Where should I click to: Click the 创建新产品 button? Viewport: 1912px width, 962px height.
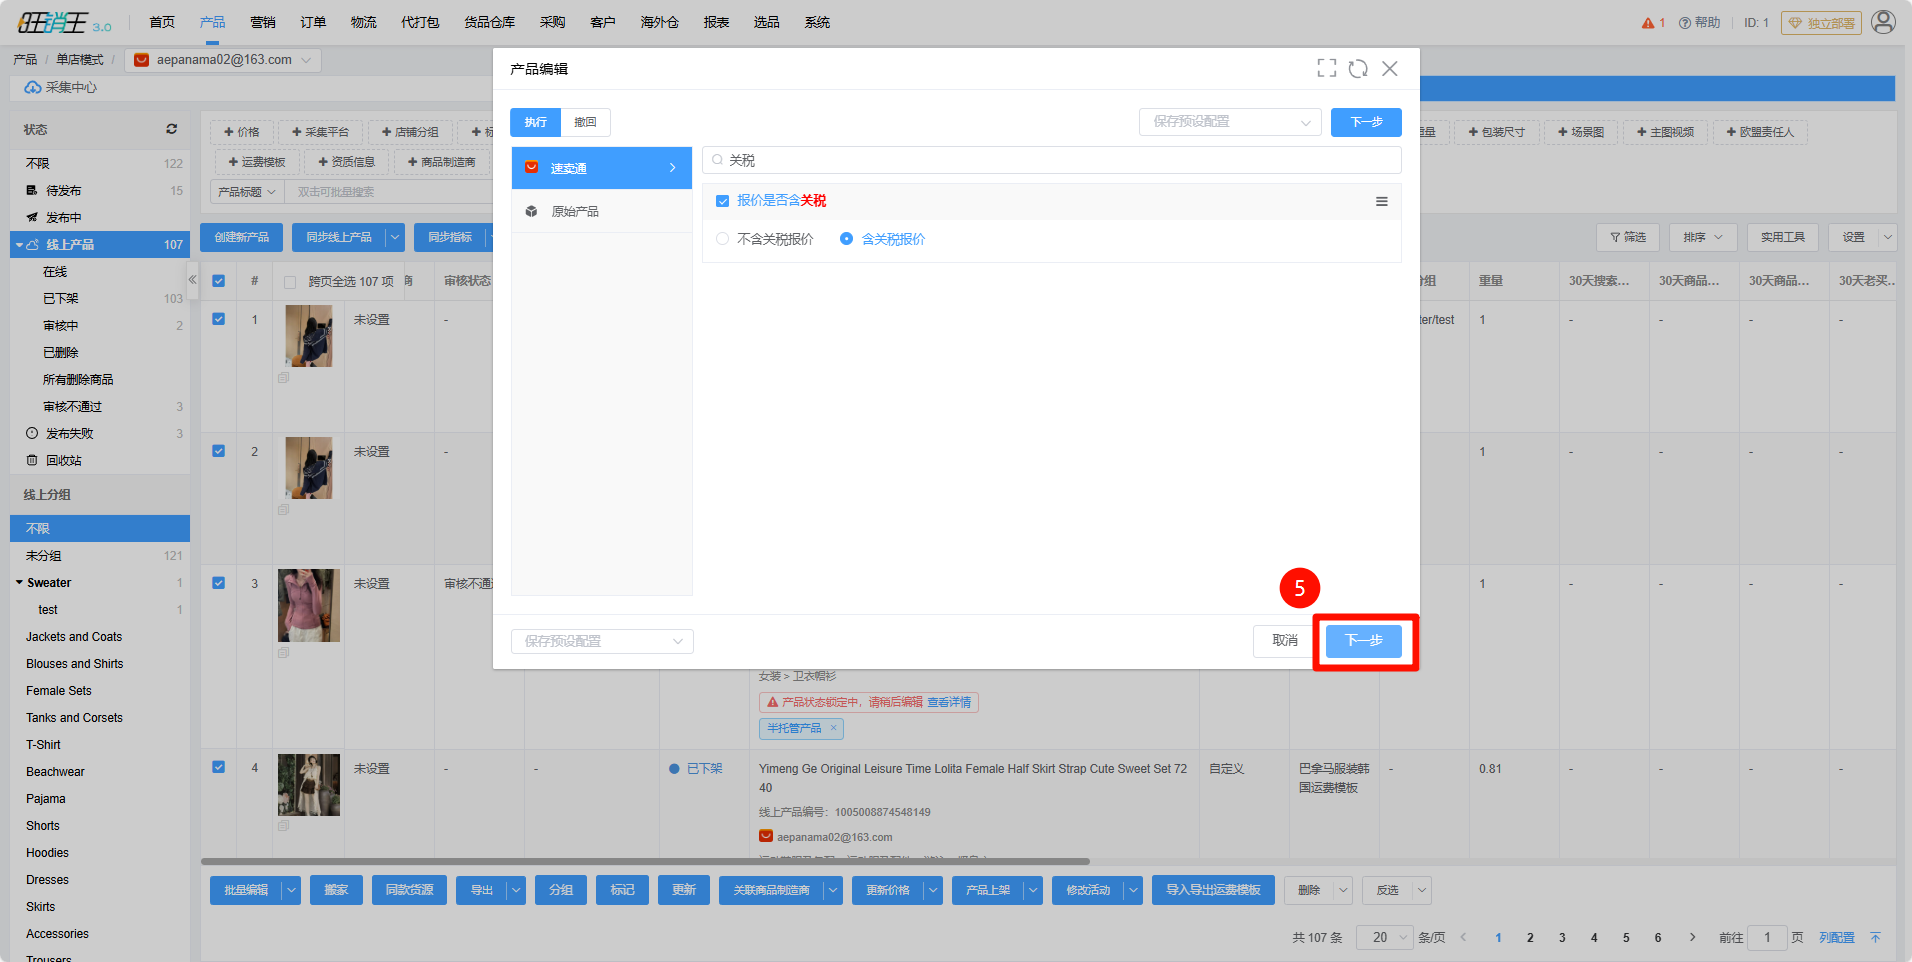pyautogui.click(x=242, y=237)
